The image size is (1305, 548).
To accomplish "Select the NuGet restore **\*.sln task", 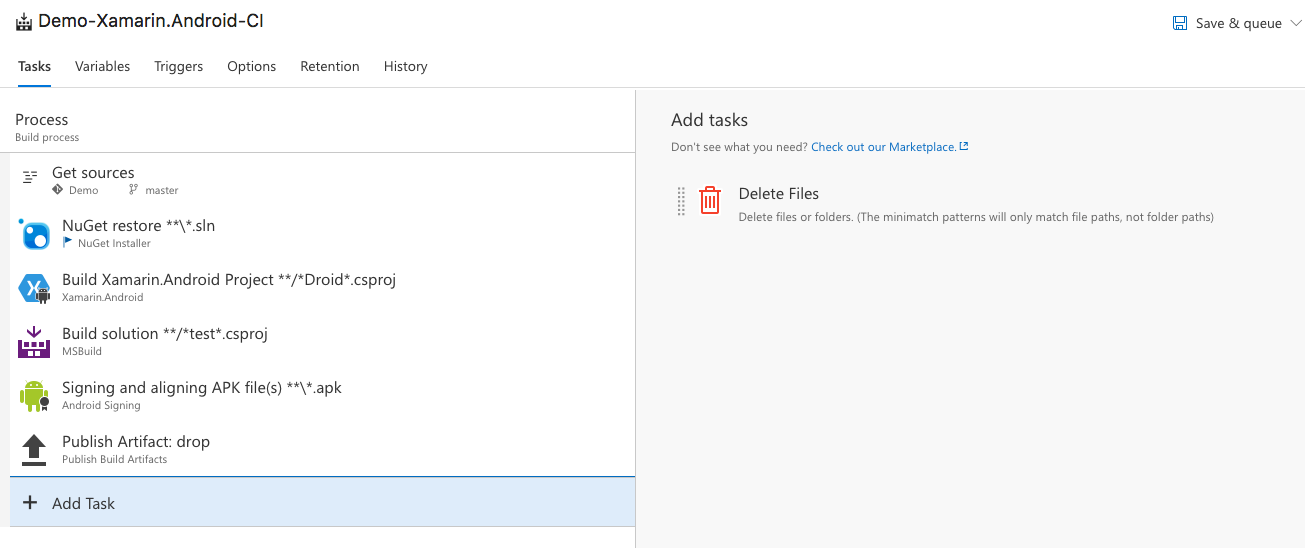I will pyautogui.click(x=322, y=234).
